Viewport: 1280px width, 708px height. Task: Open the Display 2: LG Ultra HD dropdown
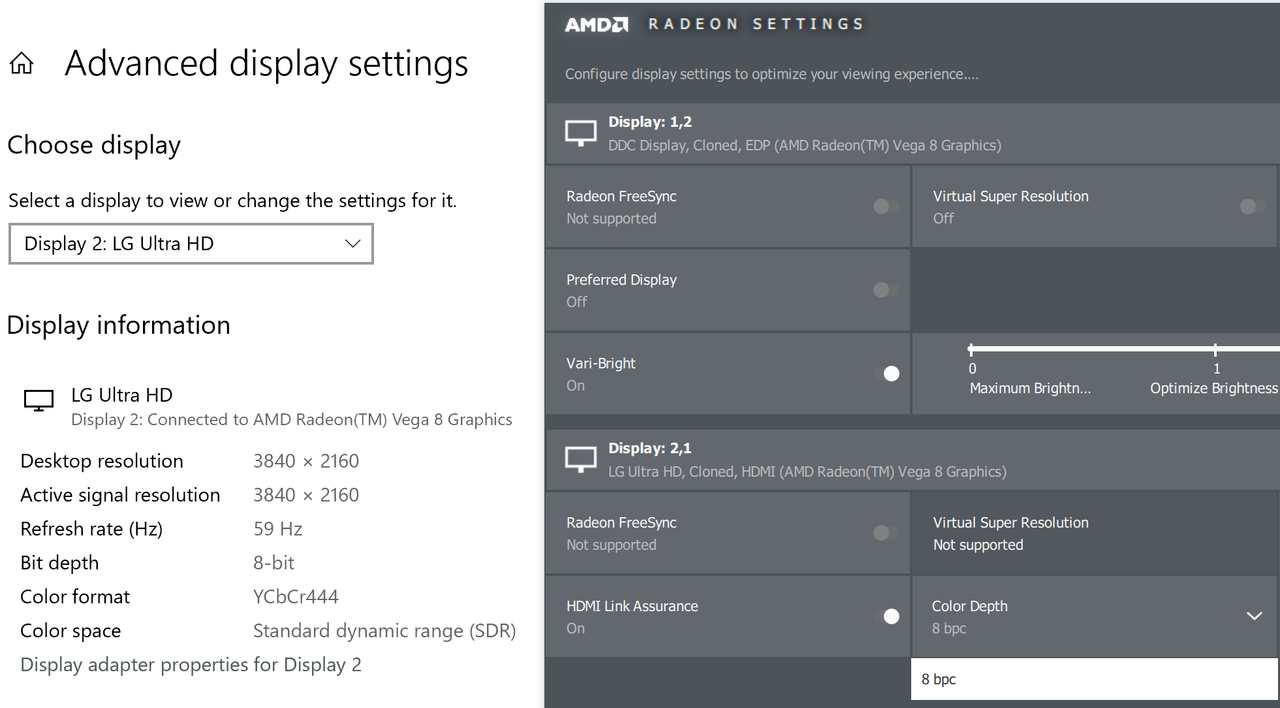(191, 244)
